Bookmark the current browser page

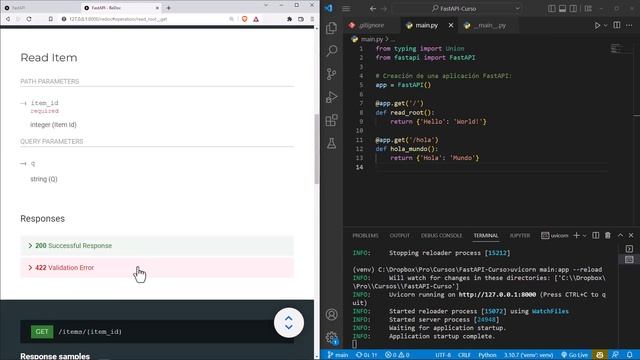(x=51, y=19)
